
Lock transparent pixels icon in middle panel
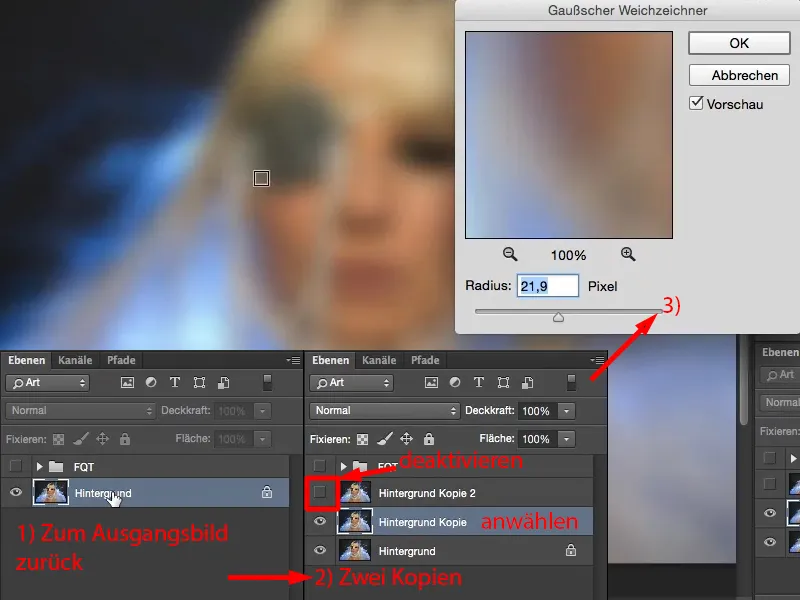pos(363,439)
